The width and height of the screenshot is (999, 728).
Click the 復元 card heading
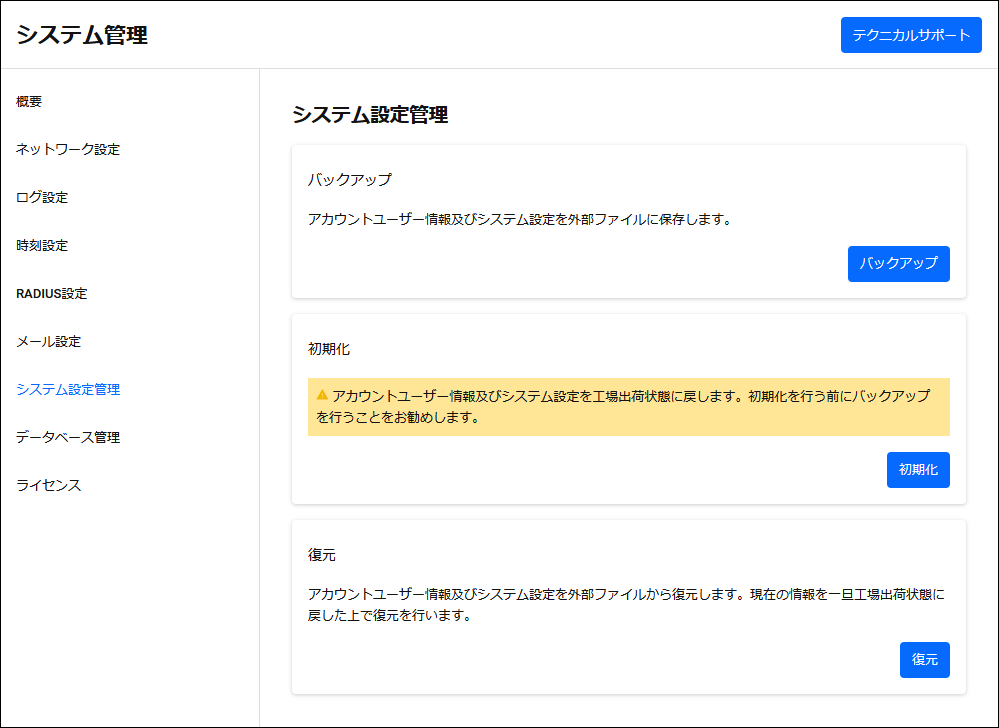[322, 555]
